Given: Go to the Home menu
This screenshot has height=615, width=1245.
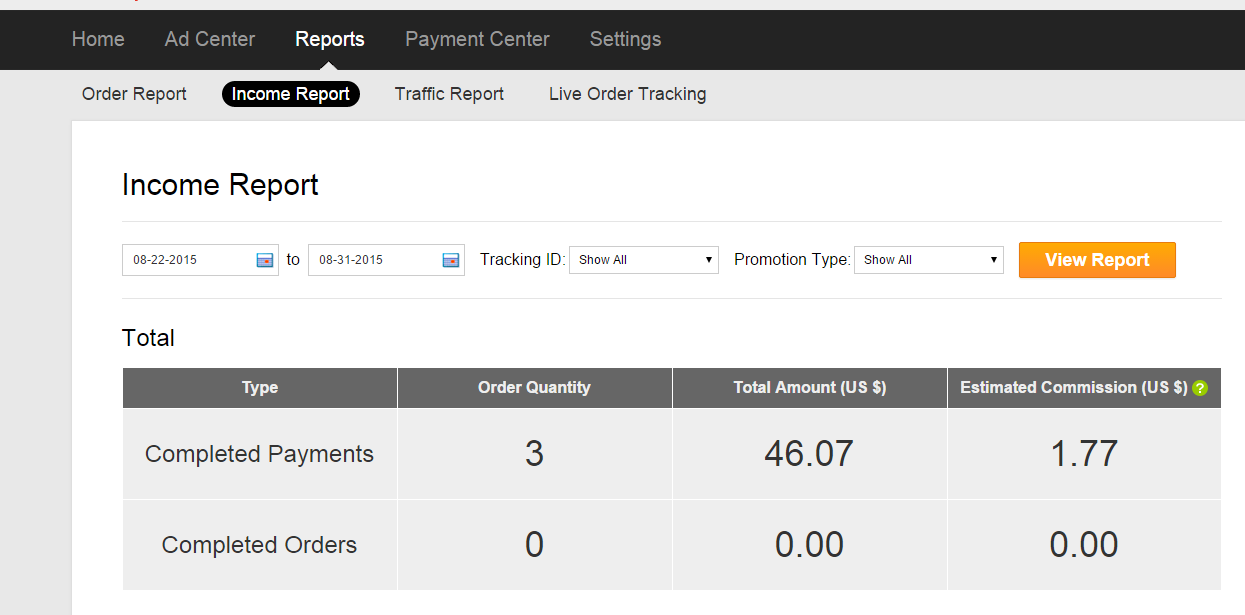Looking at the screenshot, I should point(98,39).
